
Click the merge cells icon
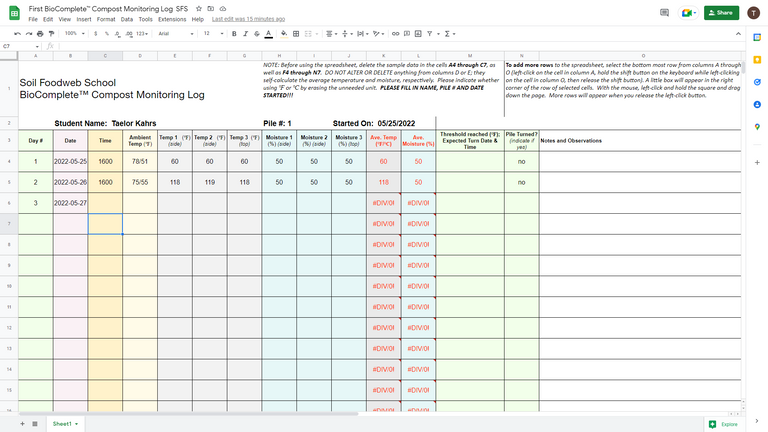pos(308,34)
